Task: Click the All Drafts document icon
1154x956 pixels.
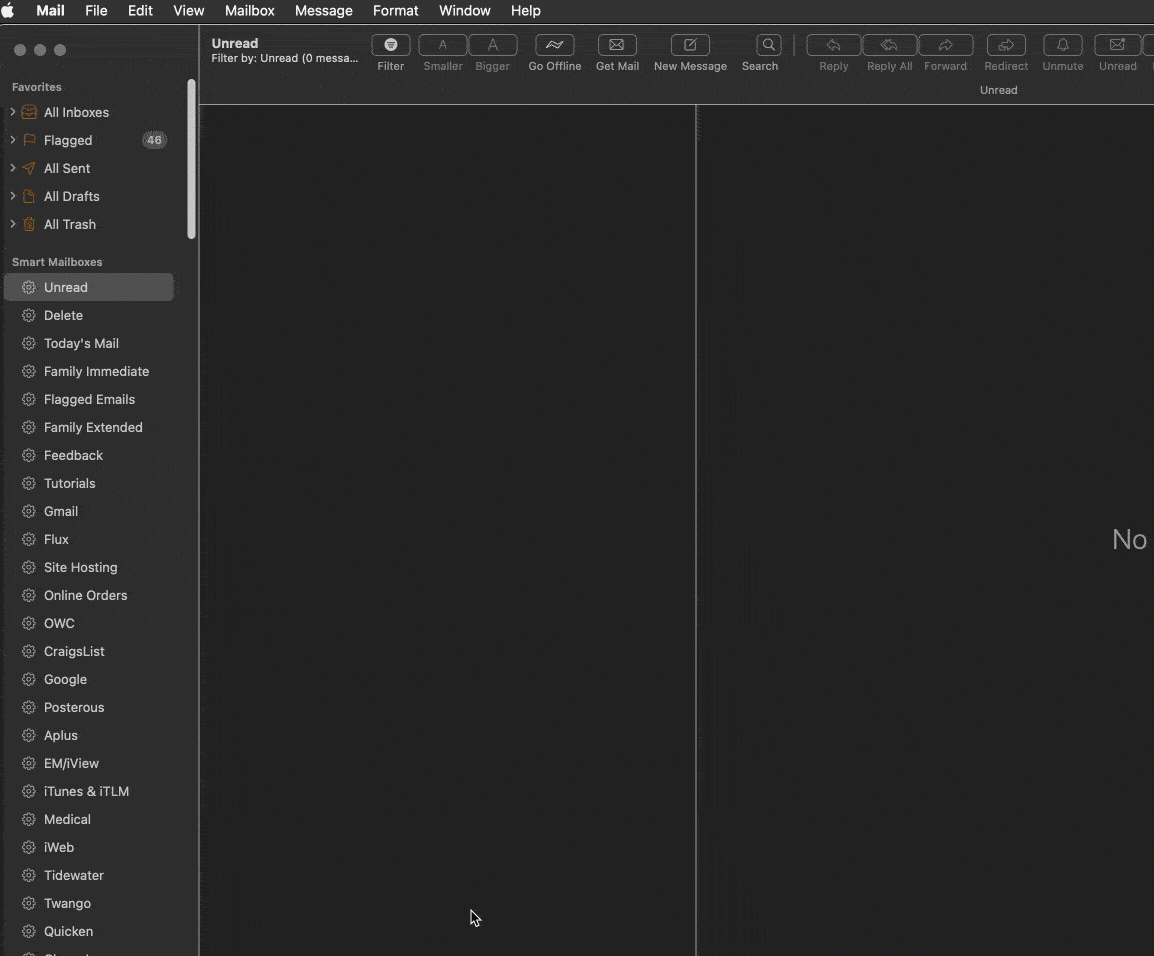Action: pyautogui.click(x=29, y=196)
